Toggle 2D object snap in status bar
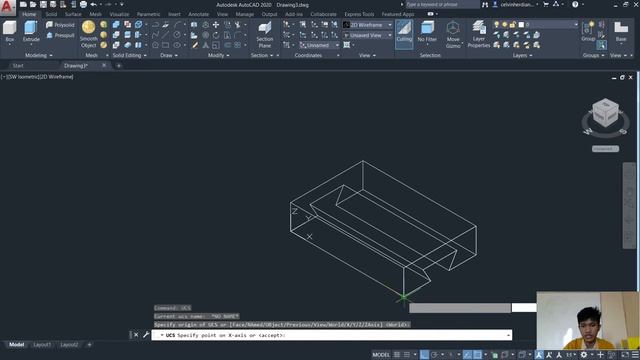Screen dimensions: 640x360 477,355
